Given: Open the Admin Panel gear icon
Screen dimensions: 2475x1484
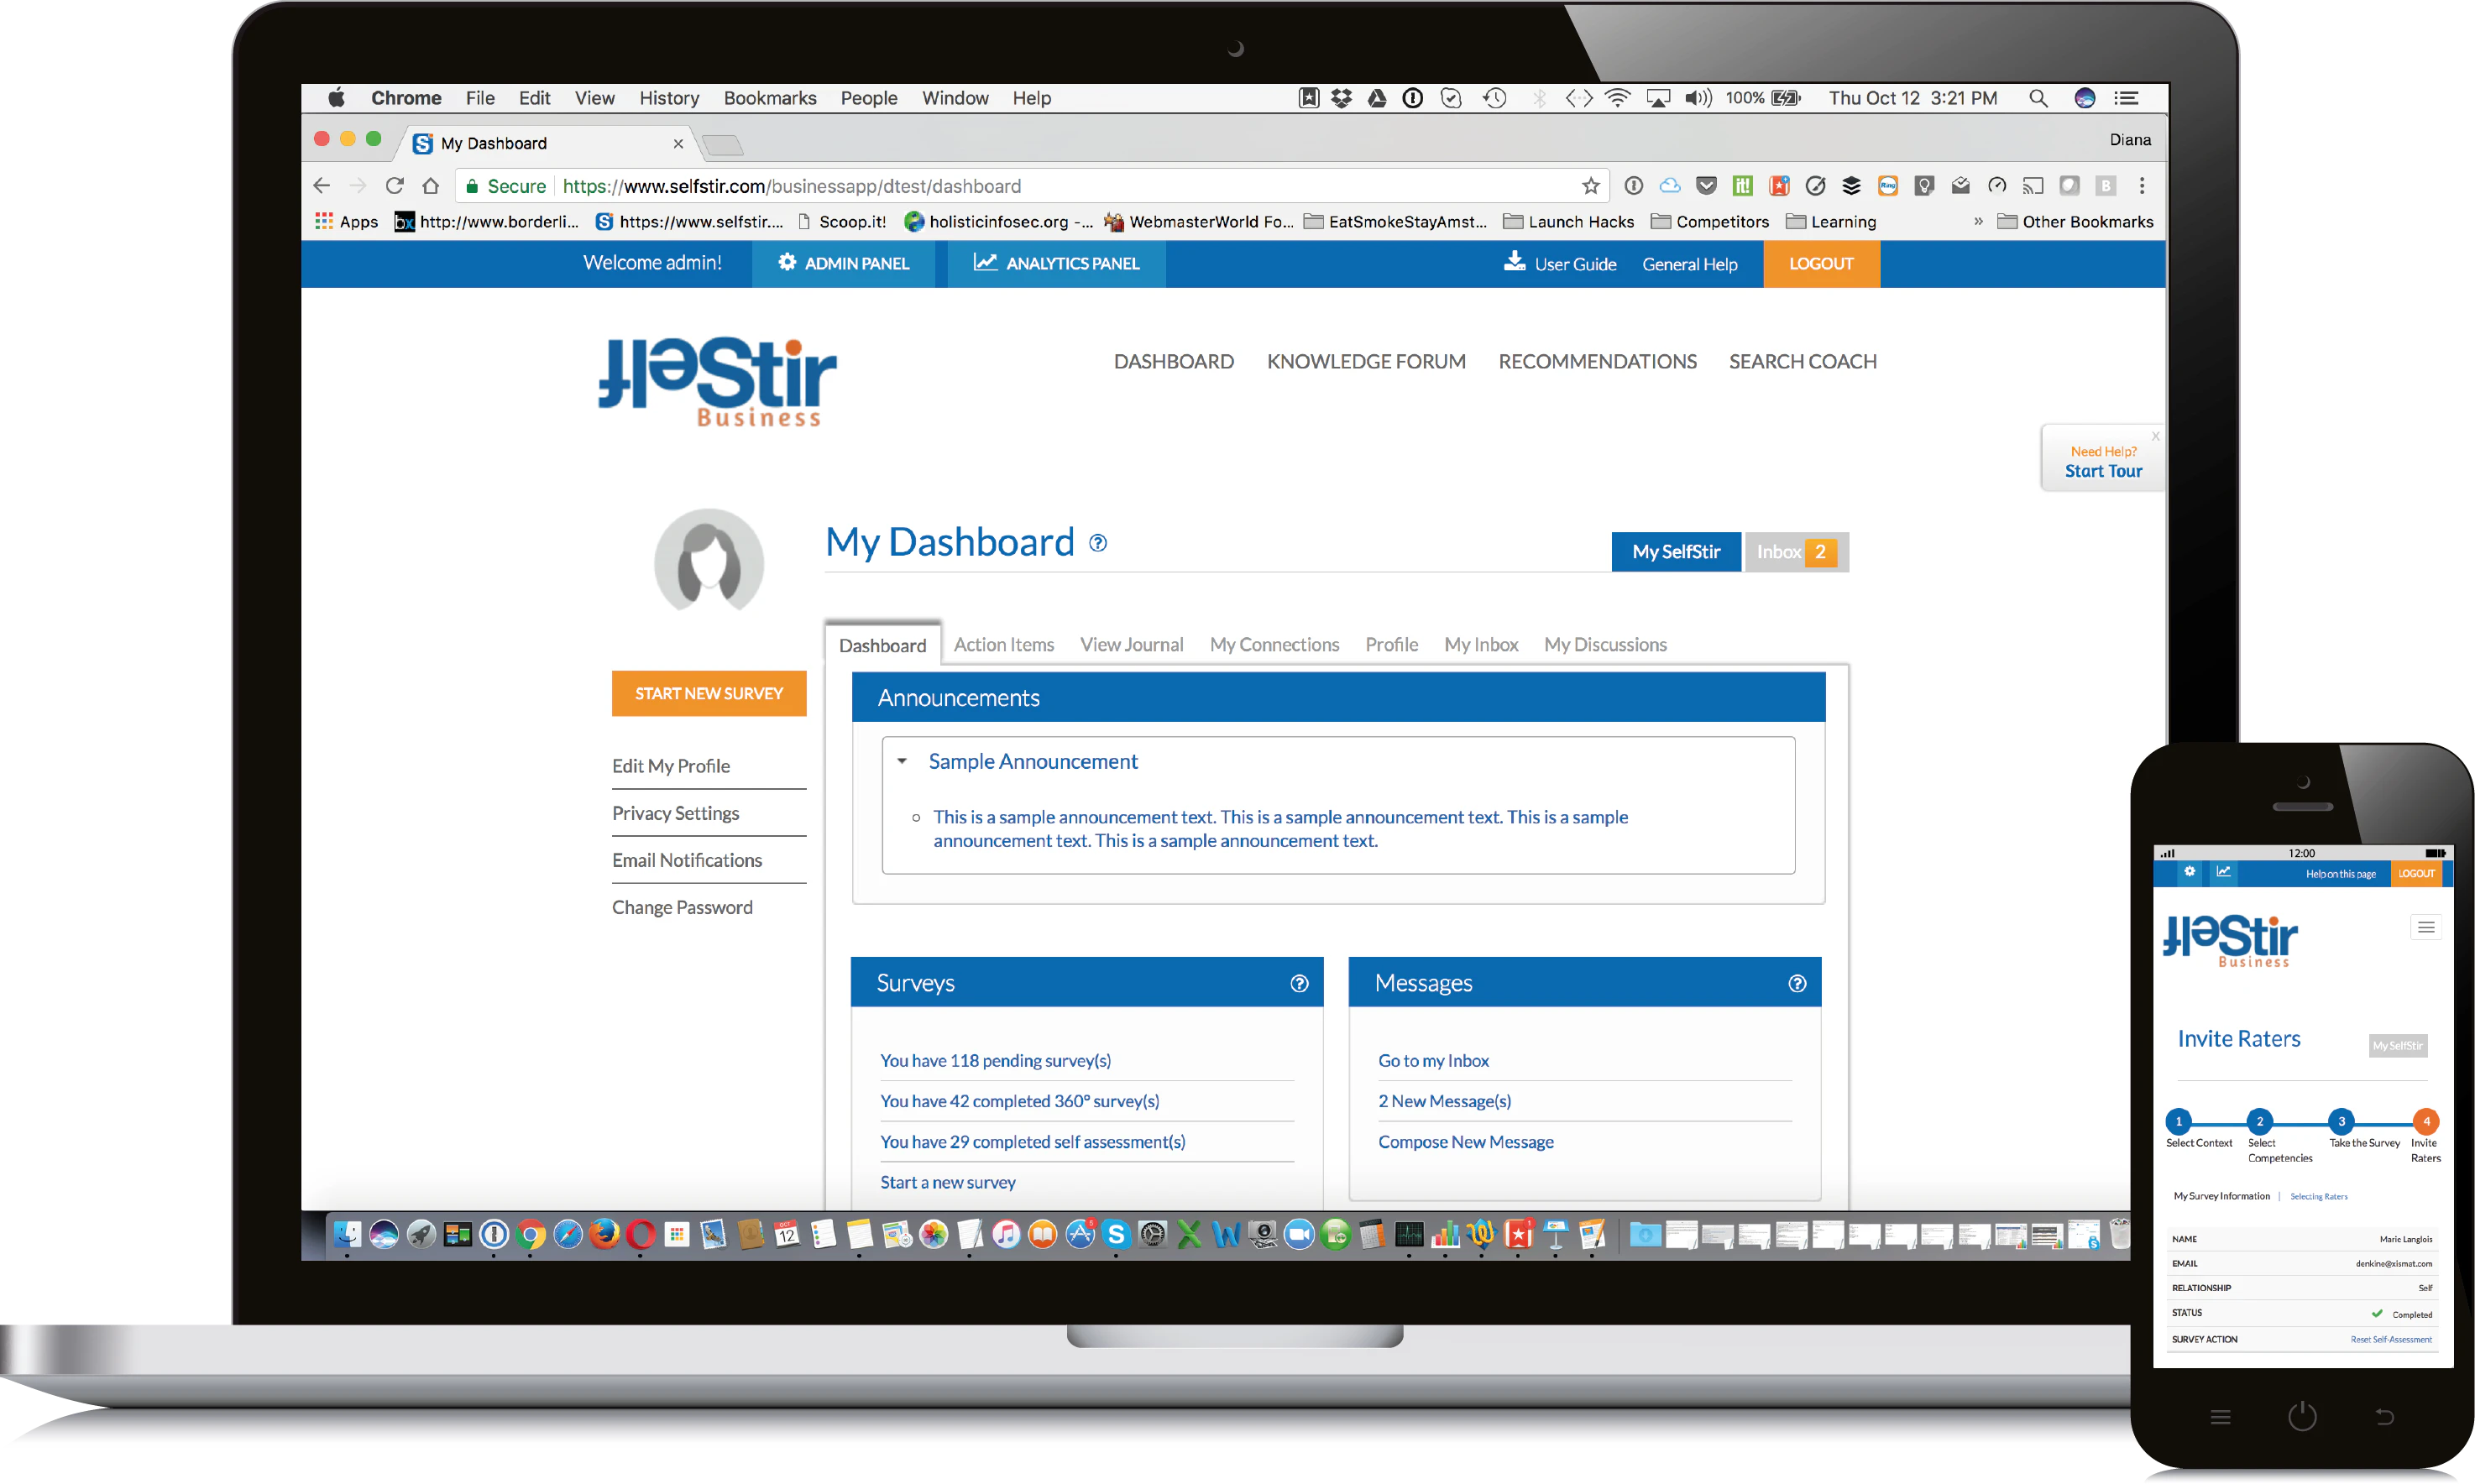Looking at the screenshot, I should (x=787, y=263).
